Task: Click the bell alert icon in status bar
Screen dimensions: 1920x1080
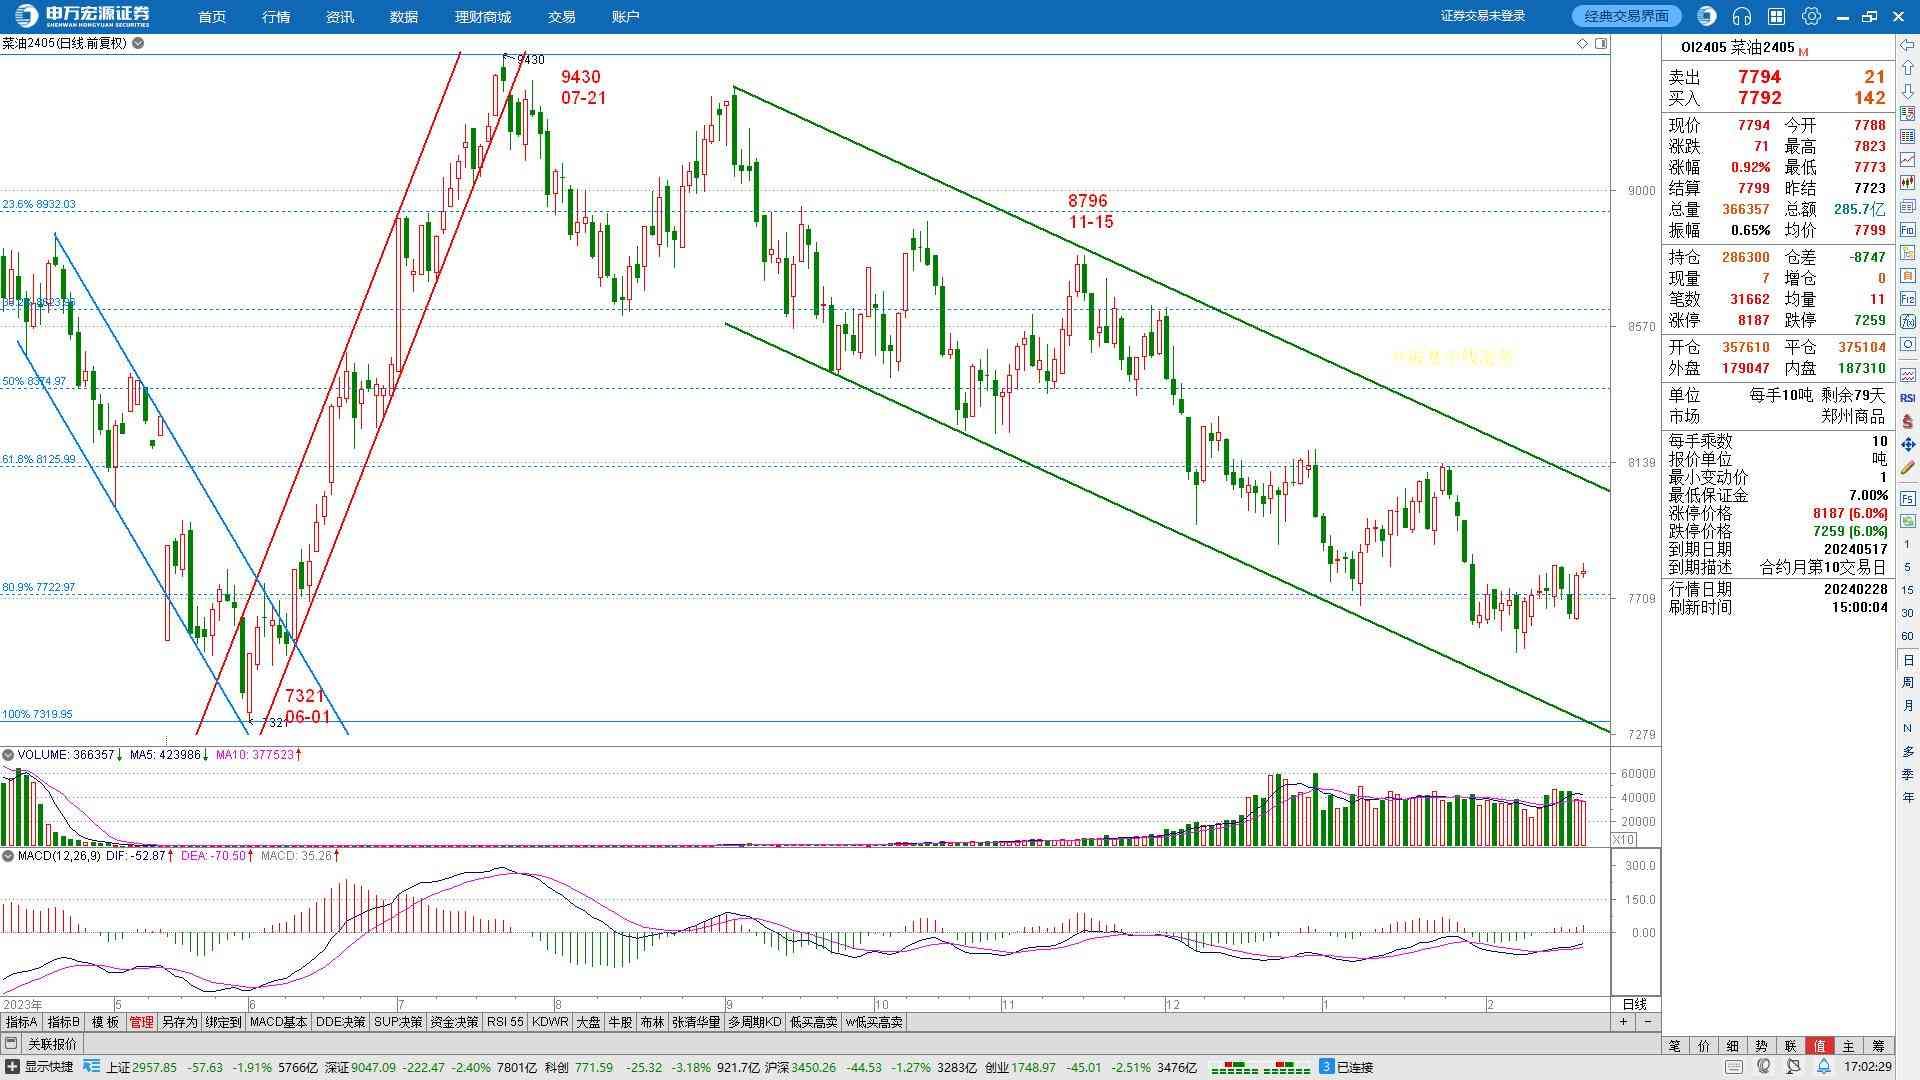Action: tap(1824, 1067)
